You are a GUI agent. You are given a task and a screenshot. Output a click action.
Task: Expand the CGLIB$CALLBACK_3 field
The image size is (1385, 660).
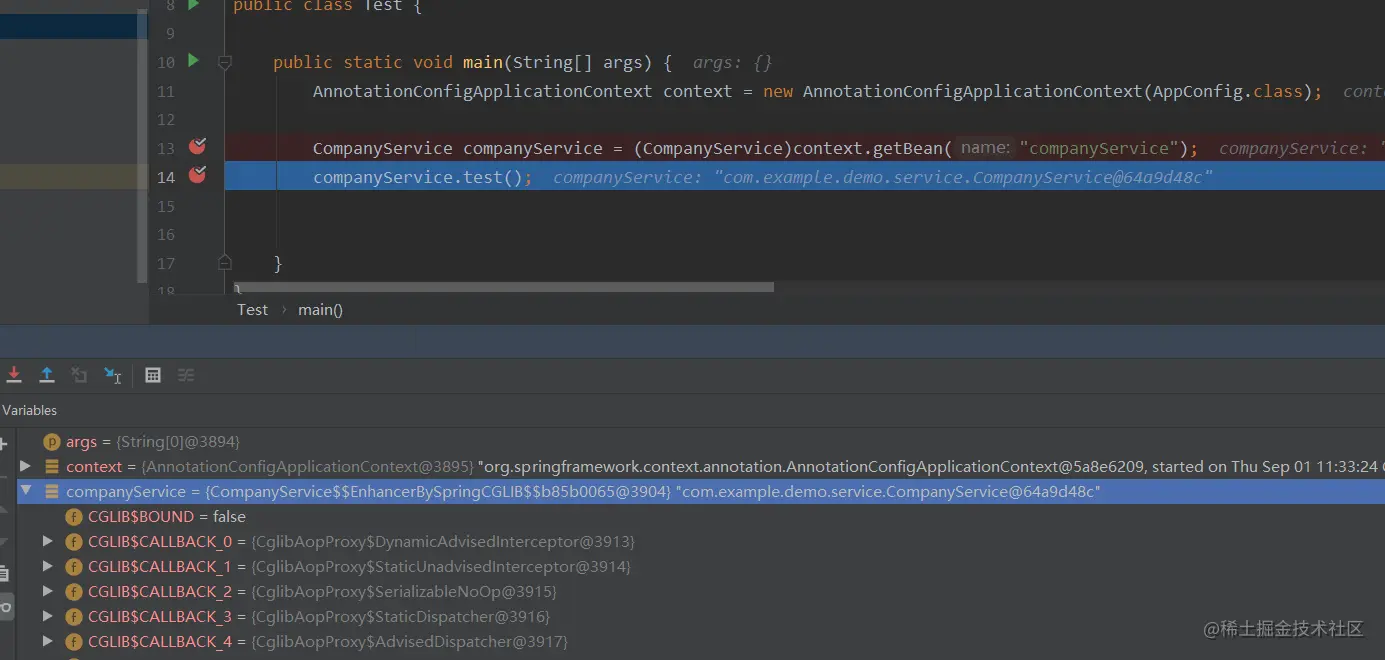(48, 616)
